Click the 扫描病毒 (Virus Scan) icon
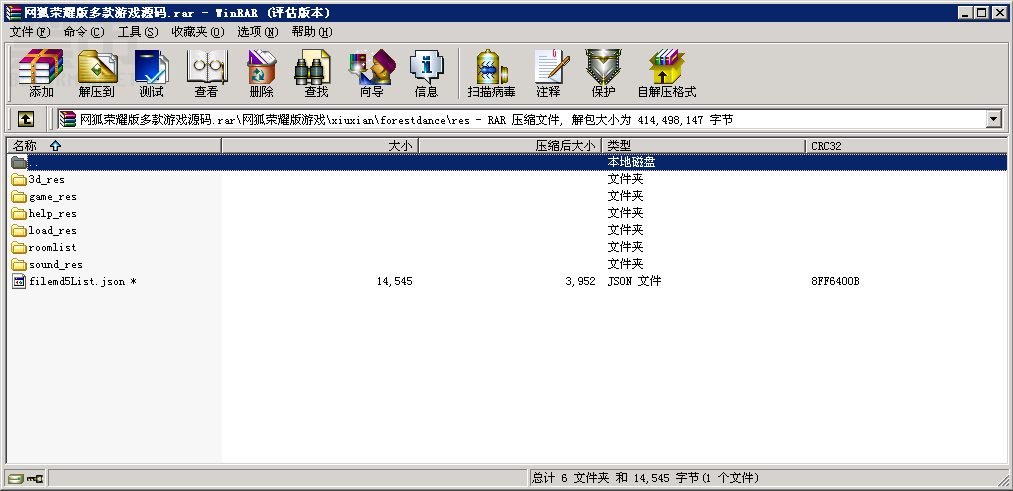The image size is (1013, 491). (492, 67)
